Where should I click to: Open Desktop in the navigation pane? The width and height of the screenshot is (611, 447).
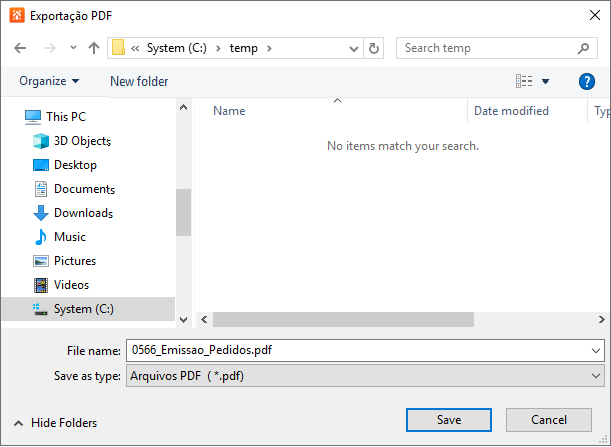tap(75, 165)
